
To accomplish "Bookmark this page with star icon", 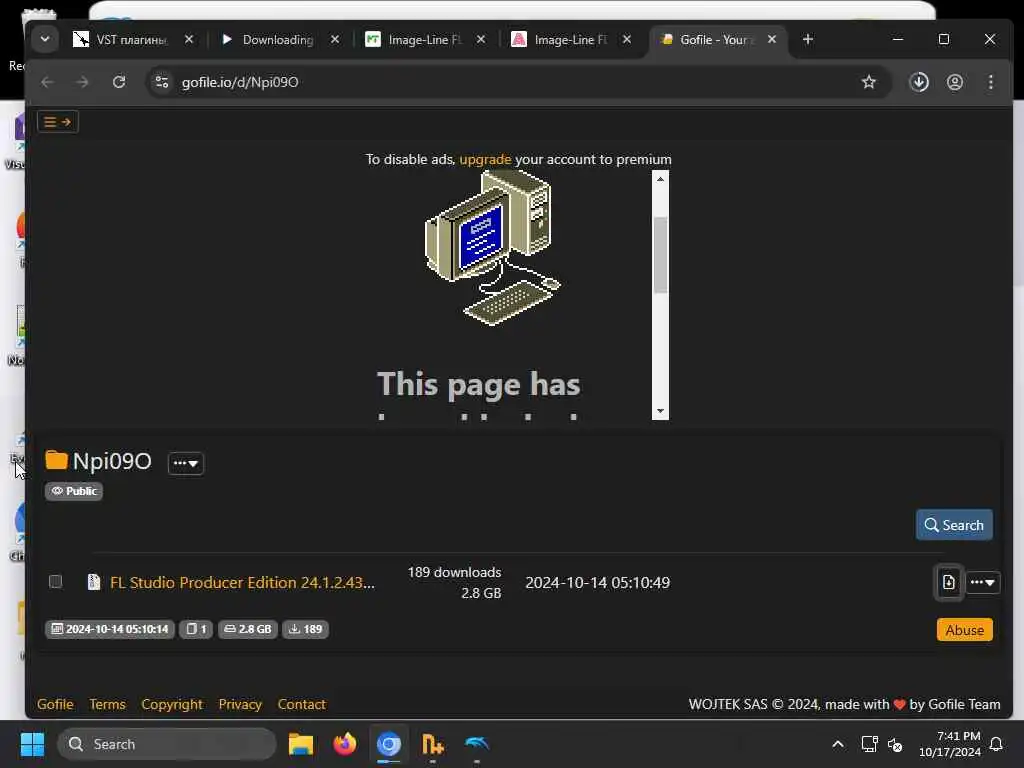I will (x=868, y=82).
